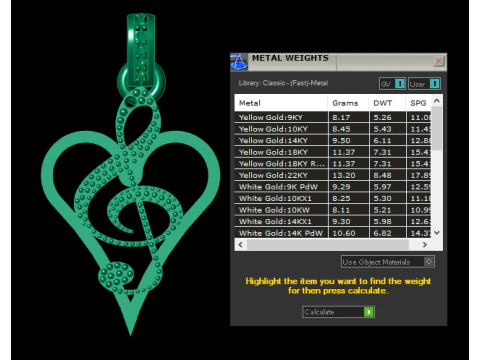Click the 8.11 grams value
This screenshot has height=360, width=480.
point(341,210)
